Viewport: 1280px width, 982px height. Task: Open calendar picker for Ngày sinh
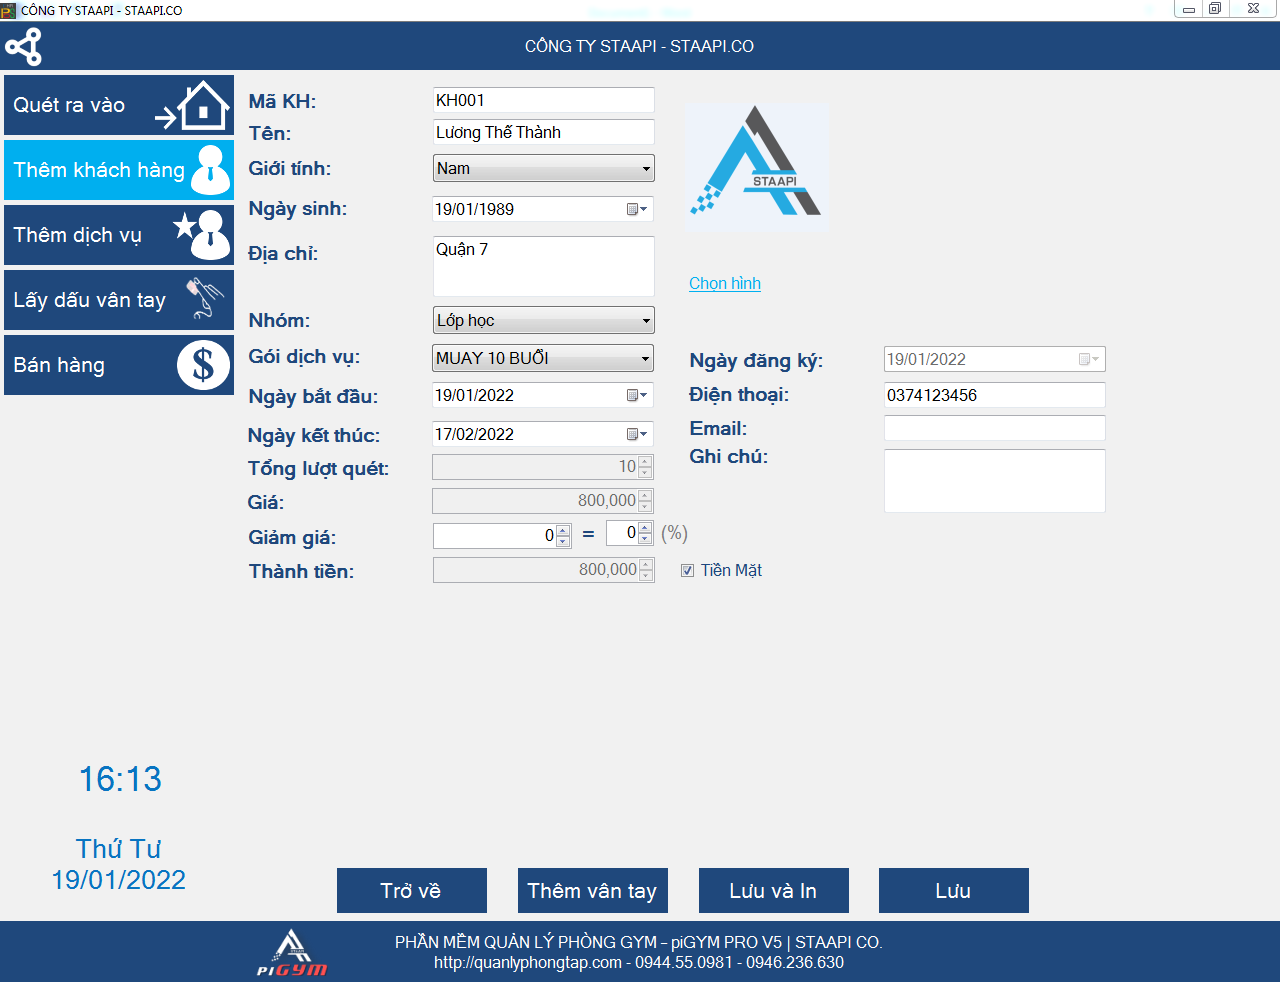point(636,209)
